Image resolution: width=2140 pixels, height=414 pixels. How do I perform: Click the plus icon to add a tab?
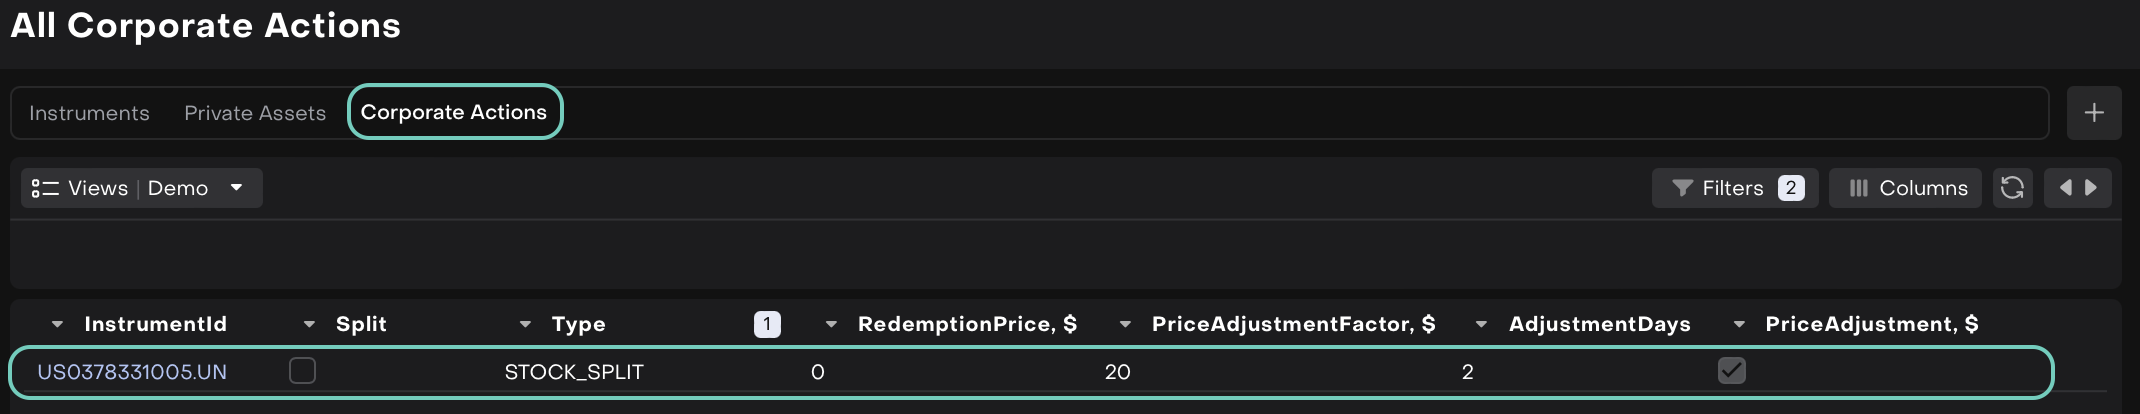[2093, 113]
